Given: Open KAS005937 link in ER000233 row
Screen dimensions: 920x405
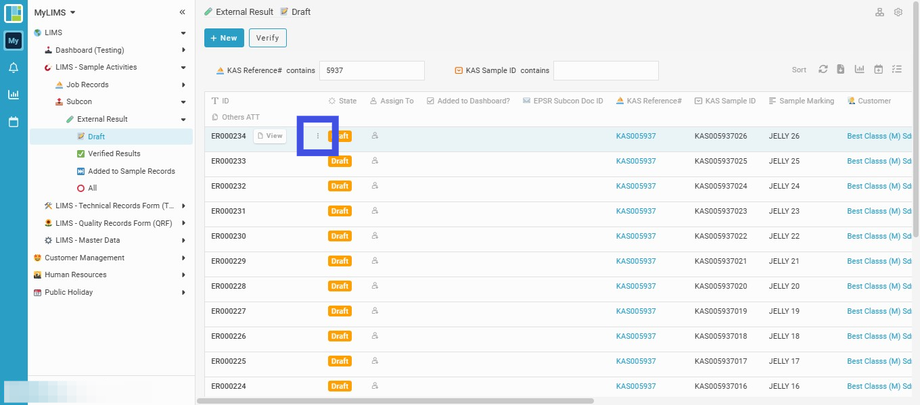Looking at the screenshot, I should coord(636,161).
